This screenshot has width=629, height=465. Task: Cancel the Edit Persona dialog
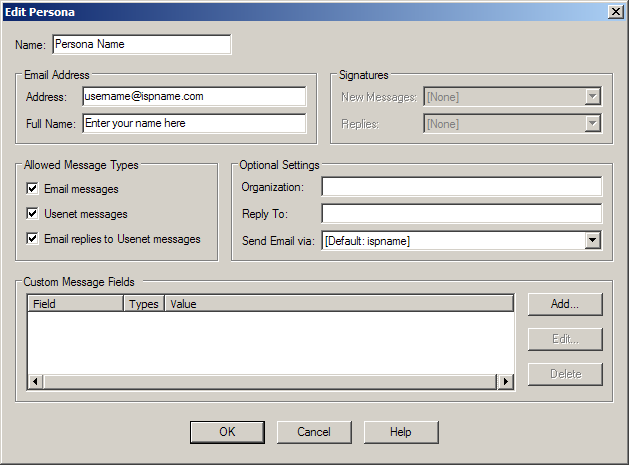click(x=314, y=432)
